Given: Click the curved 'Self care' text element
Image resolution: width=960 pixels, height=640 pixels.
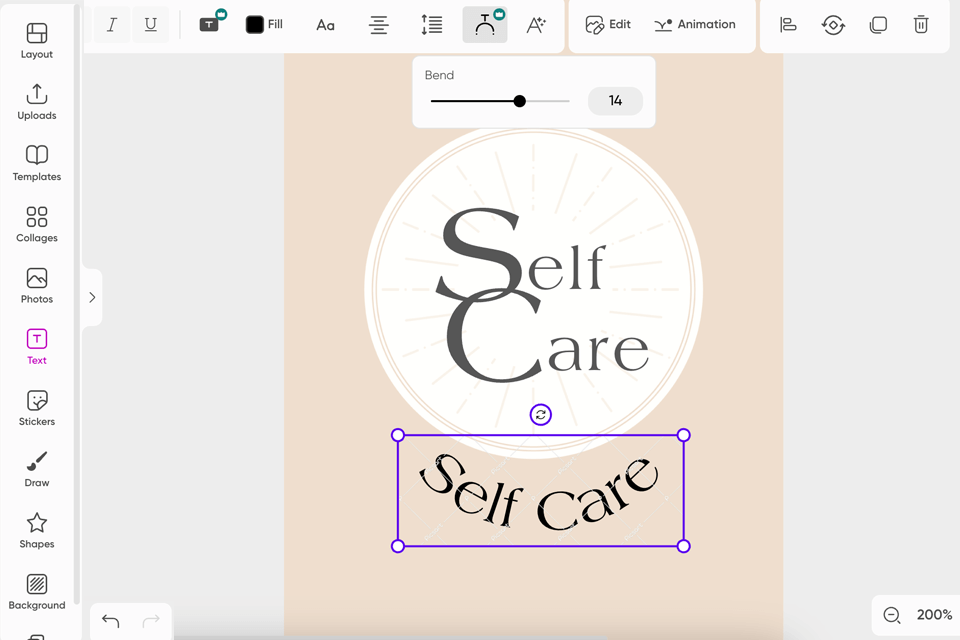Looking at the screenshot, I should pyautogui.click(x=539, y=492).
